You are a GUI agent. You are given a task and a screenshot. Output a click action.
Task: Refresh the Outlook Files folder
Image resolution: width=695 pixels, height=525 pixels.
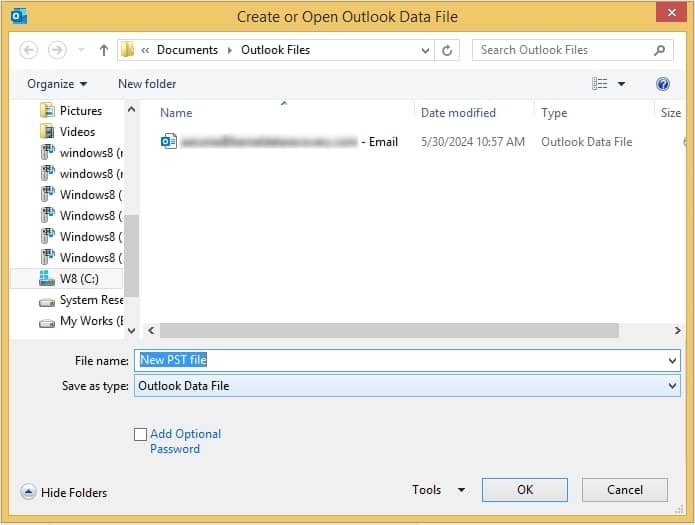click(x=447, y=50)
